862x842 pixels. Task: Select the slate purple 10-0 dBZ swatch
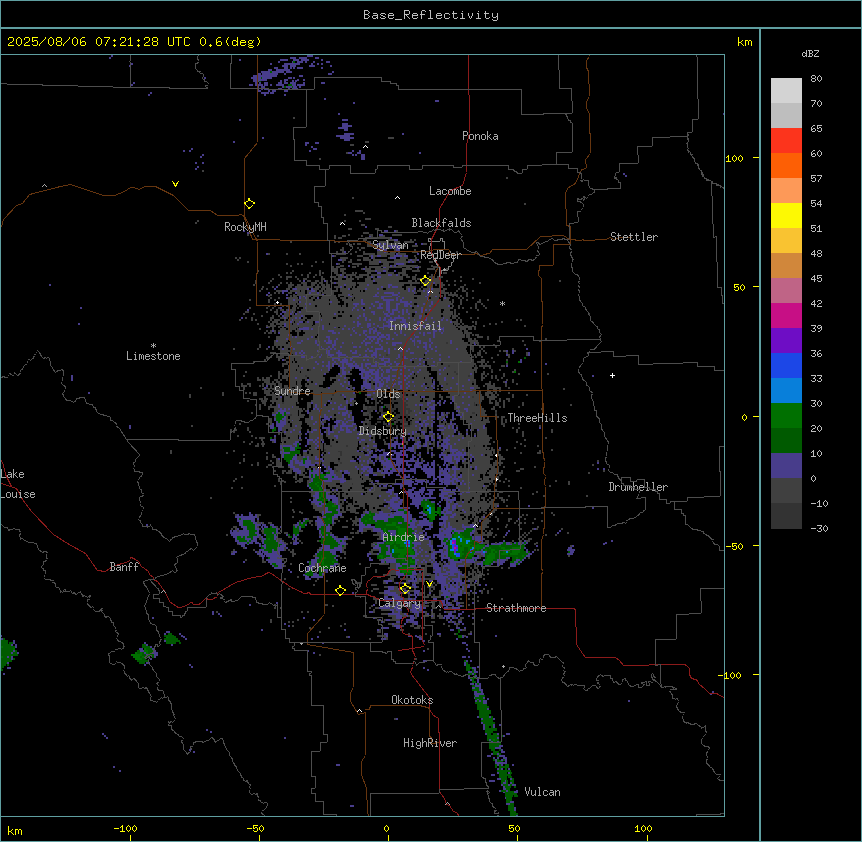point(786,466)
